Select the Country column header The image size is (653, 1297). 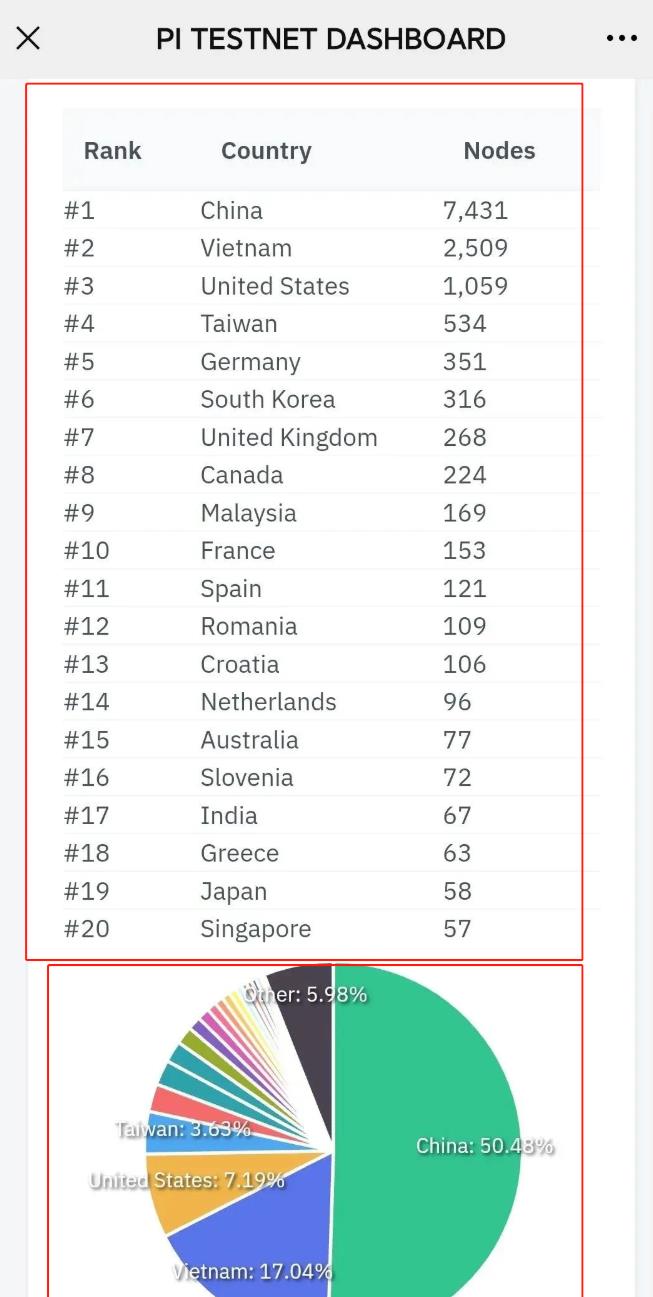[x=266, y=151]
